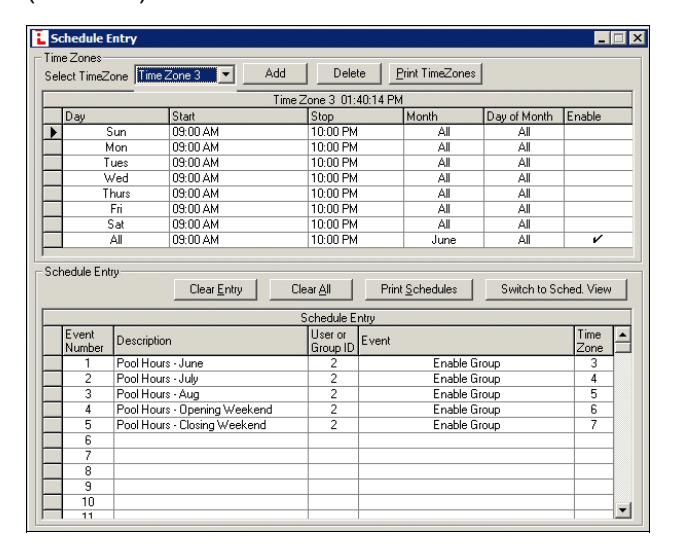Click the Schedule Entry app icon in title bar
Image resolution: width=675 pixels, height=553 pixels.
click(x=40, y=38)
